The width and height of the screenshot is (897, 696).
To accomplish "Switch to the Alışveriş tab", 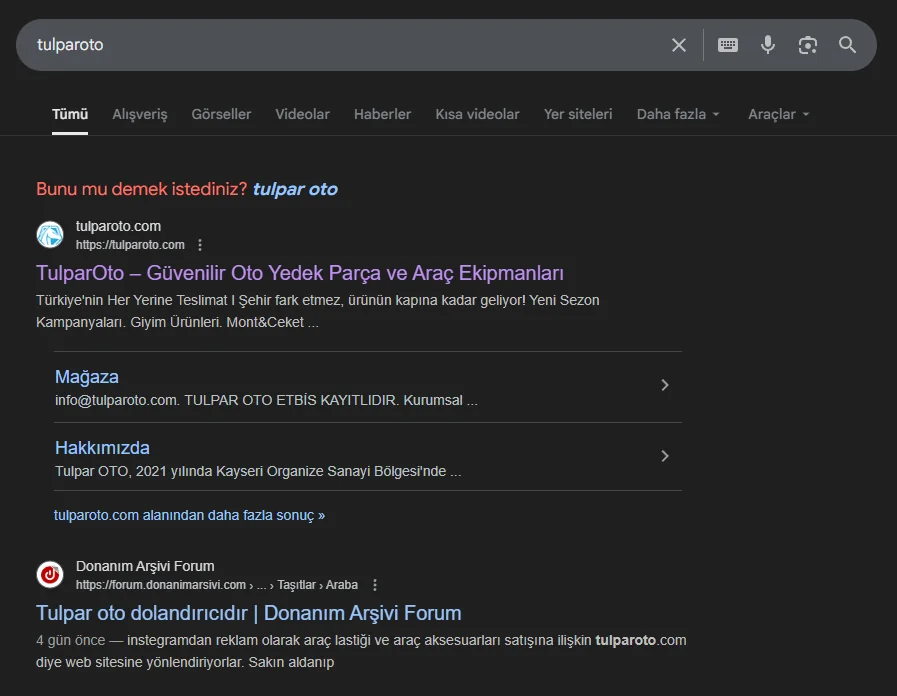I will tap(140, 114).
